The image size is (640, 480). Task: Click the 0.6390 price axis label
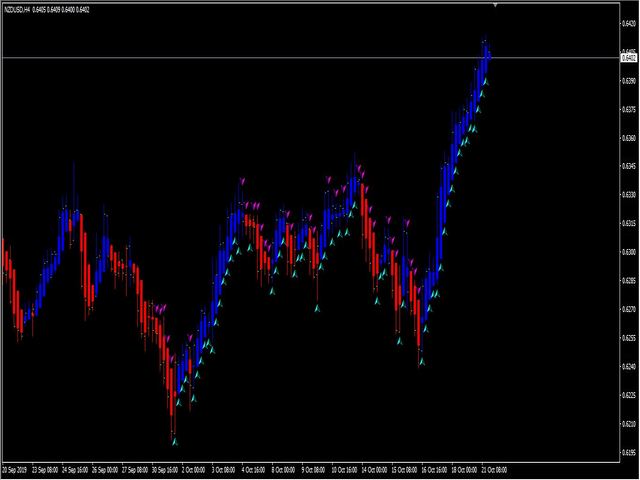pyautogui.click(x=629, y=81)
